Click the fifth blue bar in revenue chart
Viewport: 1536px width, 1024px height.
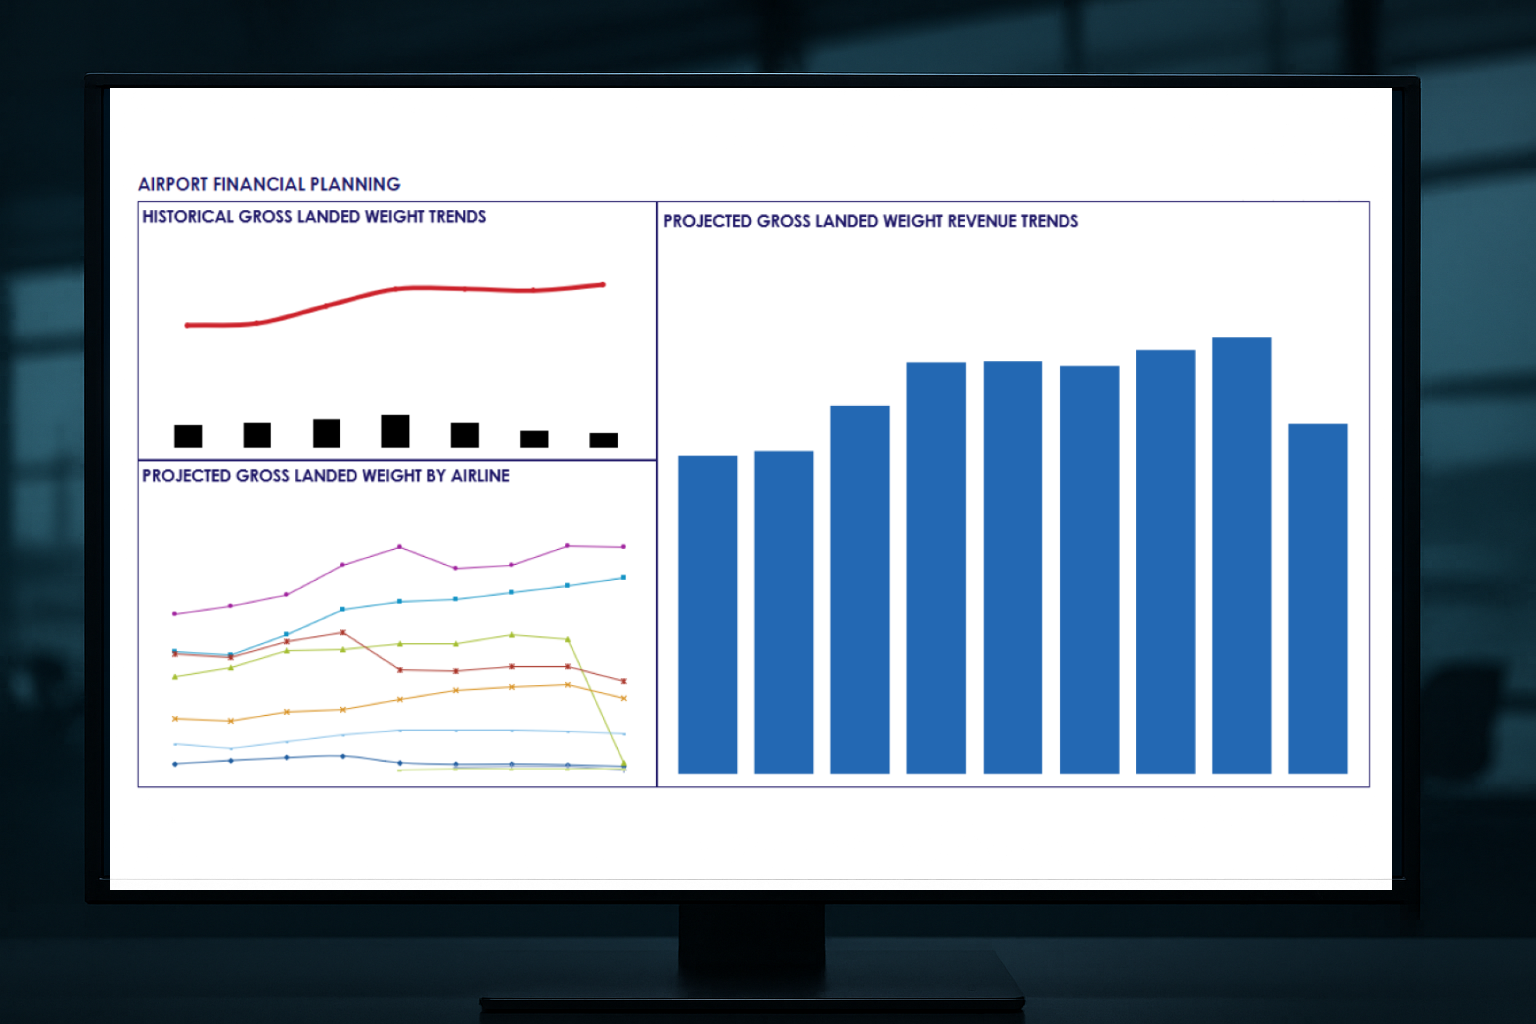(x=1012, y=567)
